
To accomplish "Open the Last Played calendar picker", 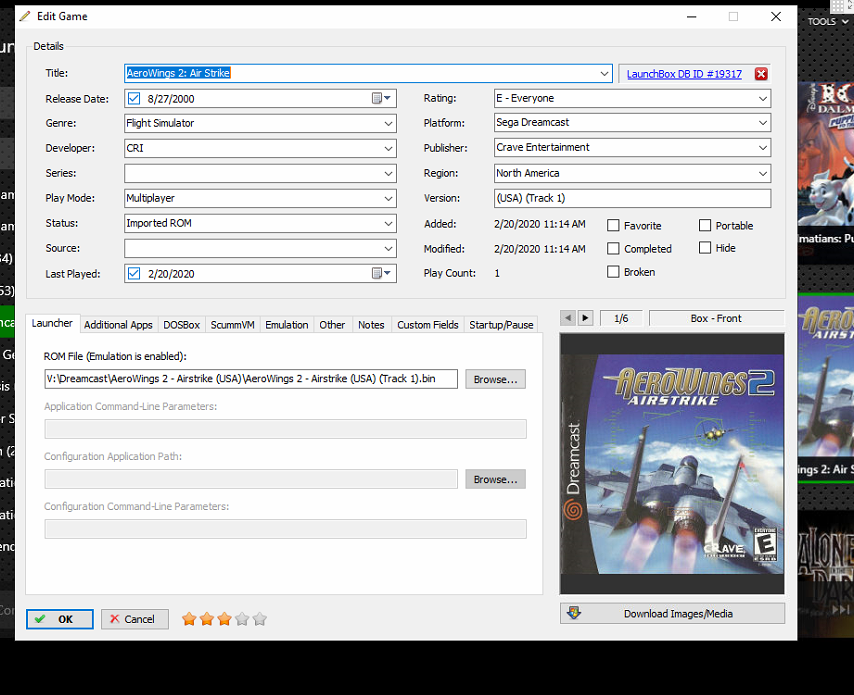I will point(381,273).
